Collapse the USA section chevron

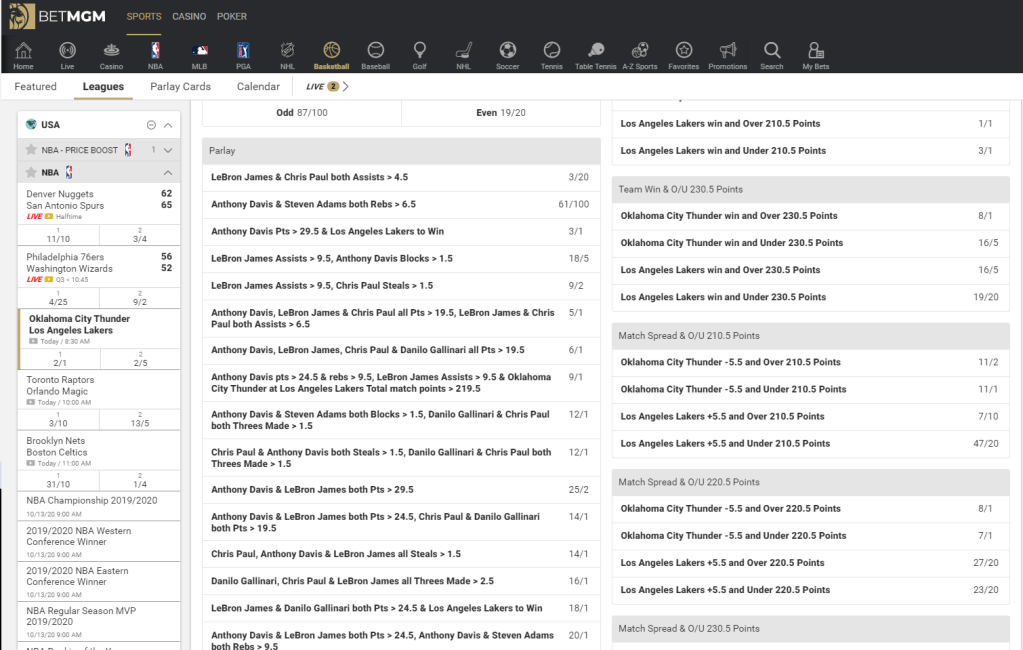(x=168, y=125)
